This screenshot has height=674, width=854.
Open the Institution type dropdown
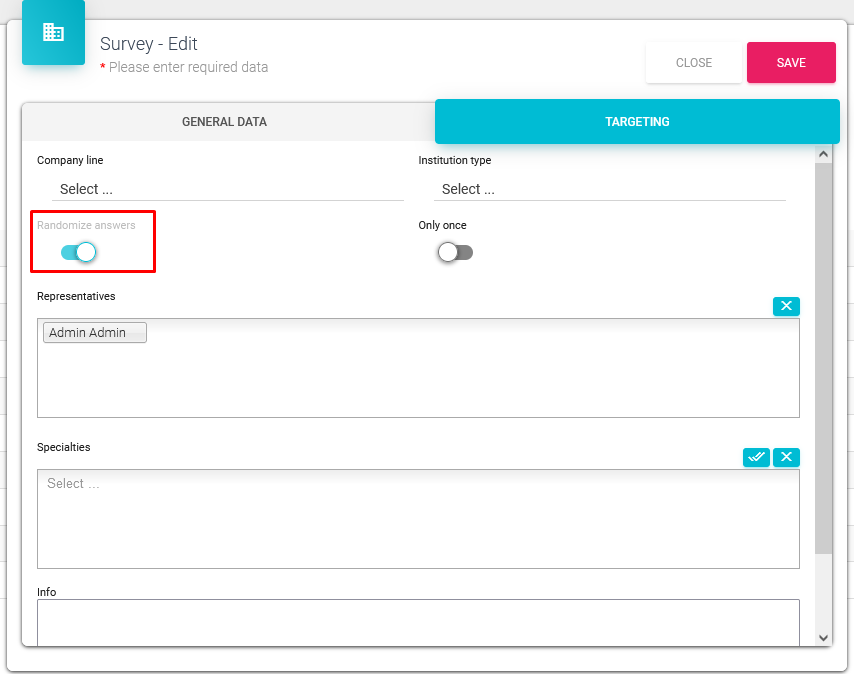point(609,189)
